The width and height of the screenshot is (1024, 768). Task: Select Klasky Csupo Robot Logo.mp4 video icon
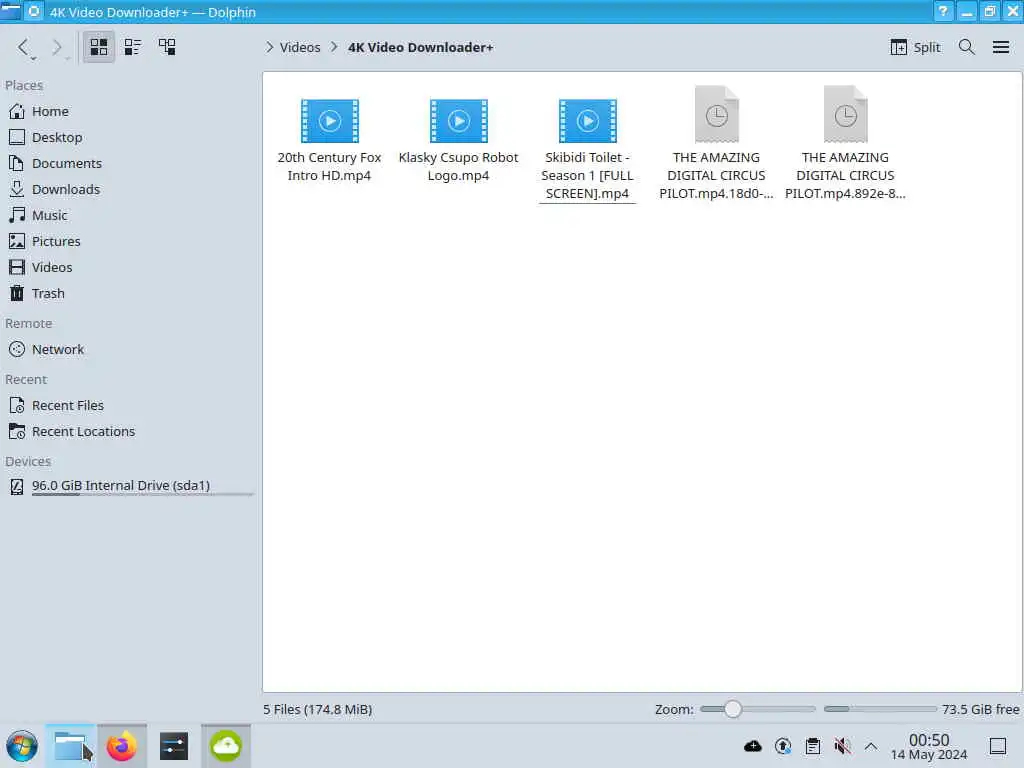458,121
